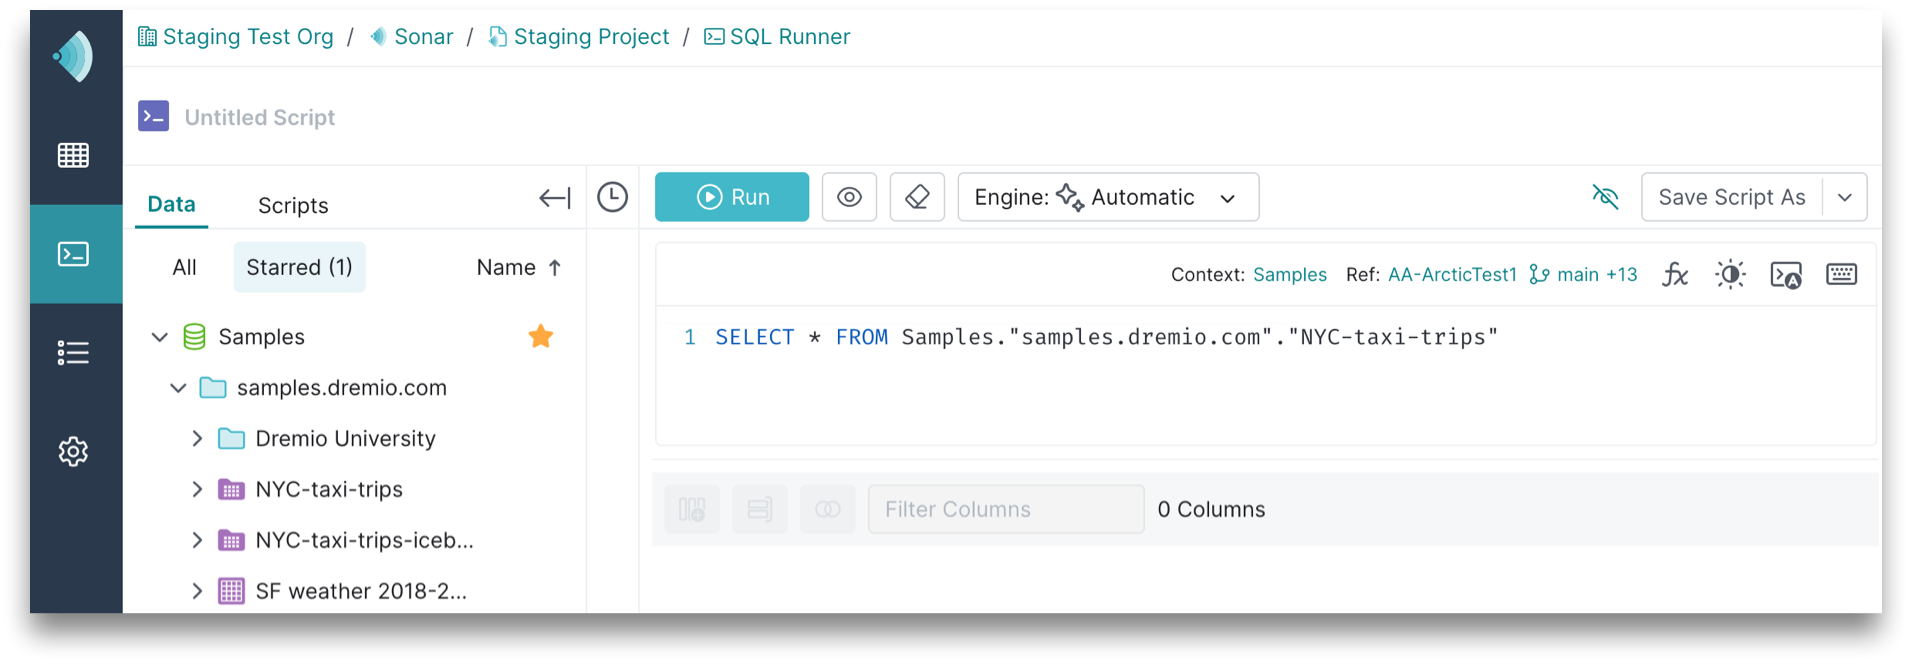Click the Untitled Script name
The width and height of the screenshot is (1912, 664).
260,117
